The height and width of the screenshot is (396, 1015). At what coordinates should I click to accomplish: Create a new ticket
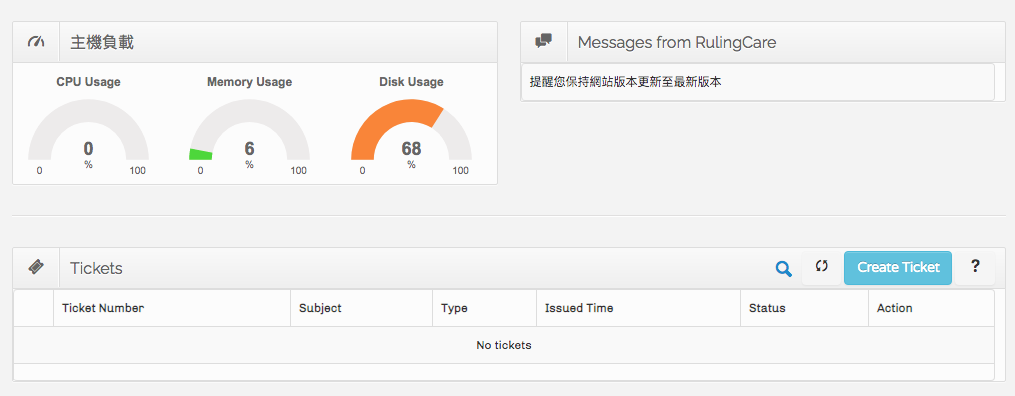898,268
